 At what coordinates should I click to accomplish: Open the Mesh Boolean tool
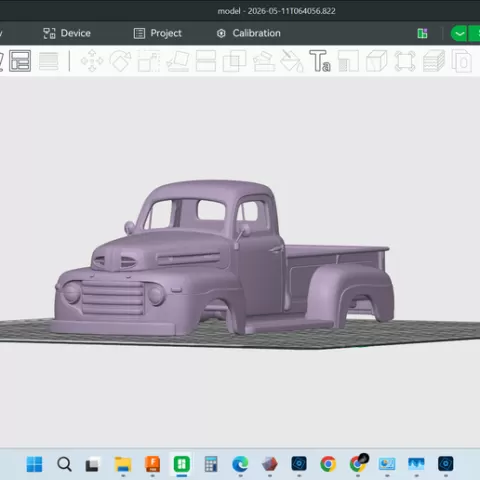234,61
